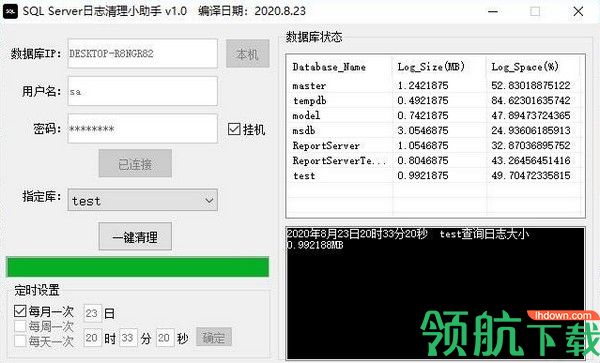
Task: Close the SQL Server log cleaner window
Action: coord(578,11)
